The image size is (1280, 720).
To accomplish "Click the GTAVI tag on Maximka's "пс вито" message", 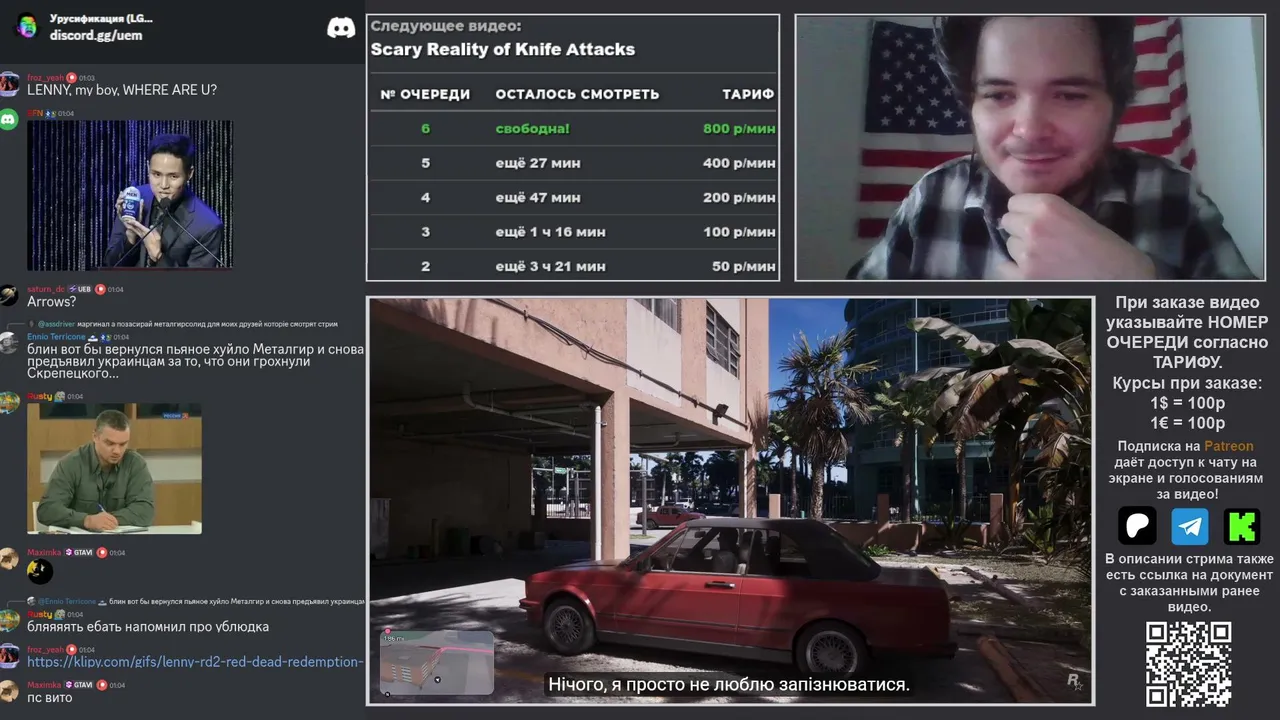I will click(80, 685).
